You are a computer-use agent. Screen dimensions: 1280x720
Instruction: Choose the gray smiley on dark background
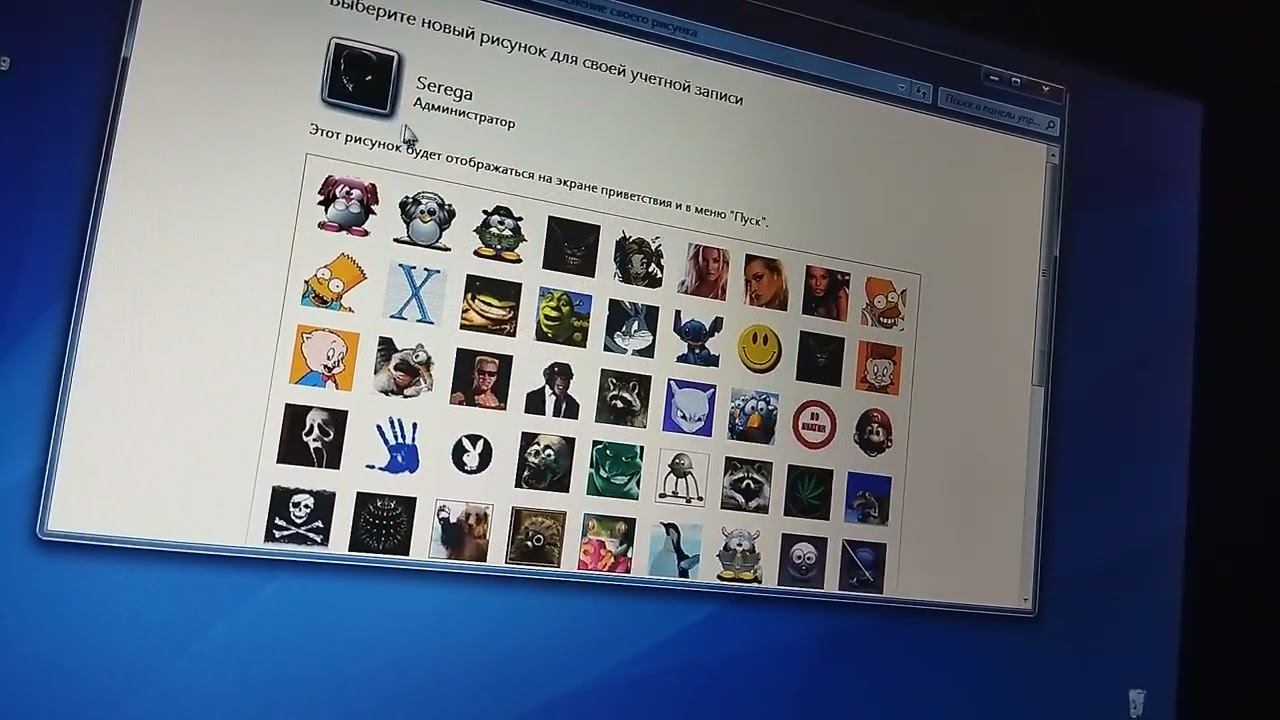tap(802, 561)
